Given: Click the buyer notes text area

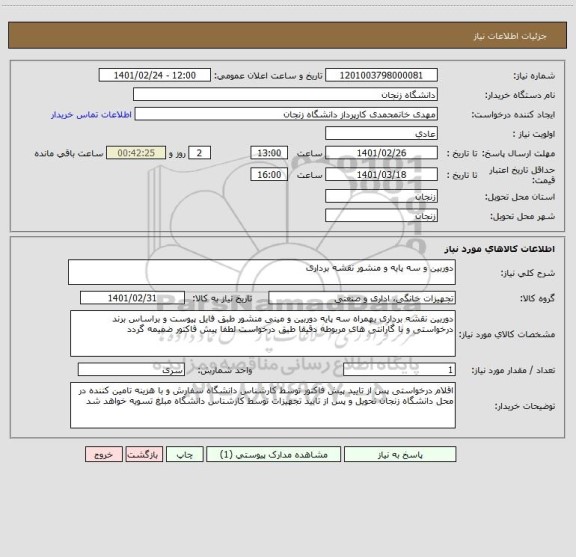Looking at the screenshot, I should [x=263, y=405].
